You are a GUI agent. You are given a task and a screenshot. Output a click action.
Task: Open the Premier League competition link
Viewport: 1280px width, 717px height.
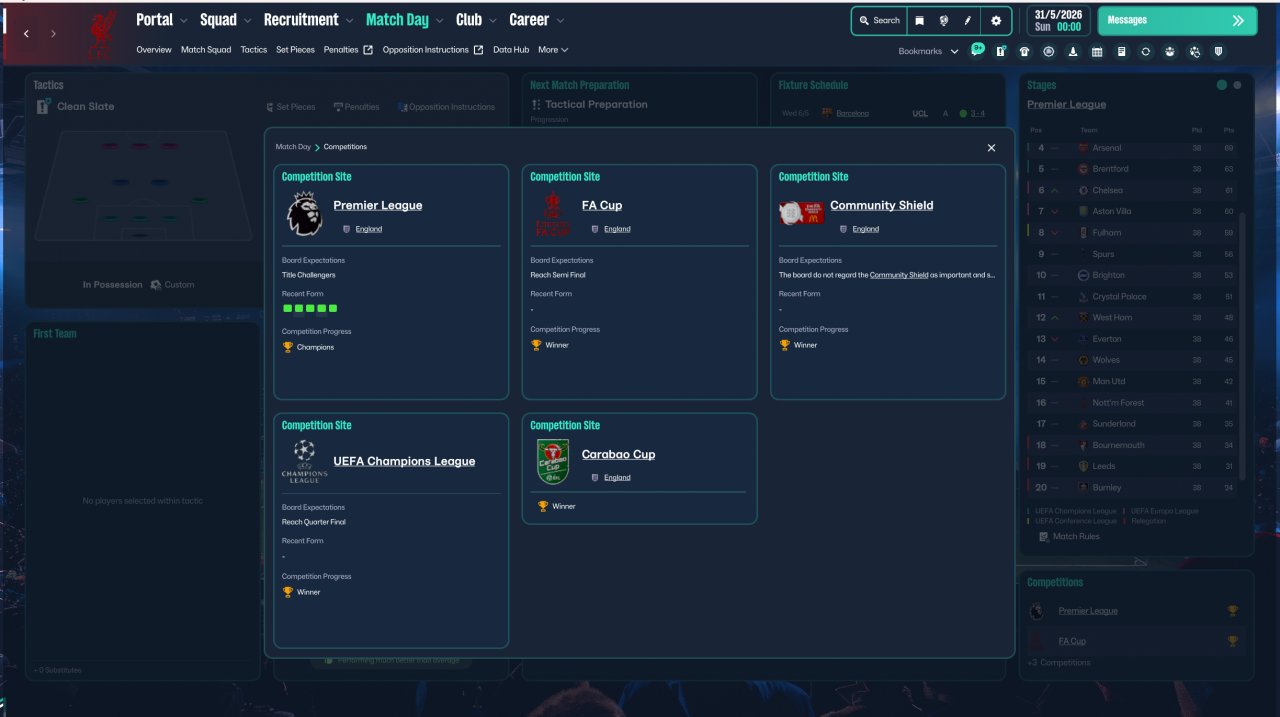tap(378, 205)
